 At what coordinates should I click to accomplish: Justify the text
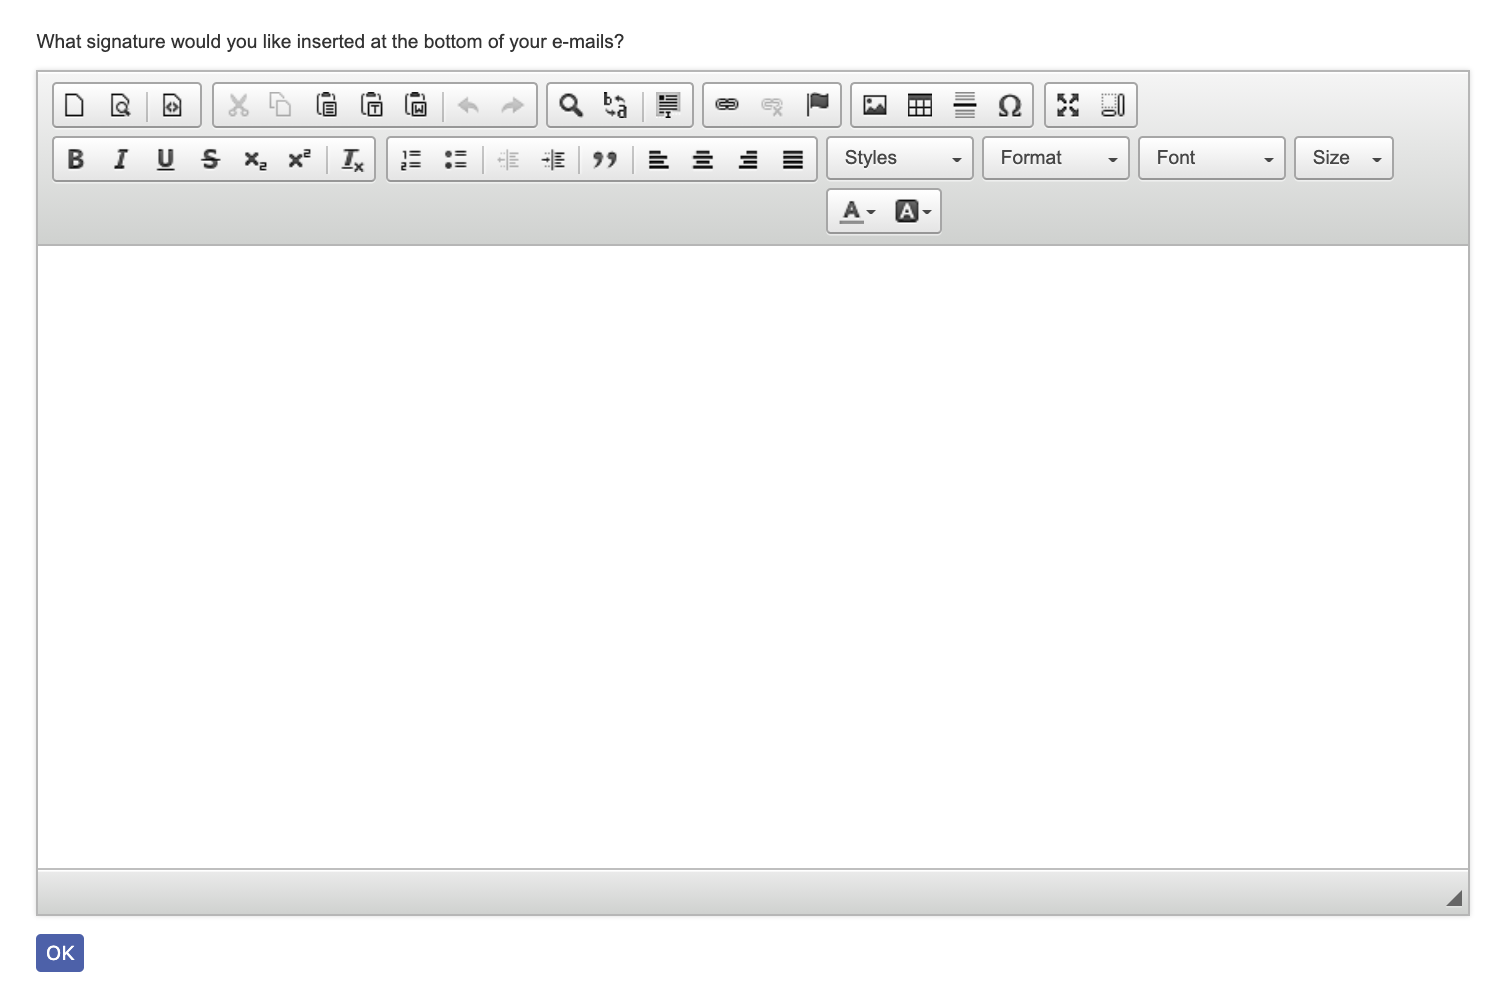click(x=793, y=159)
